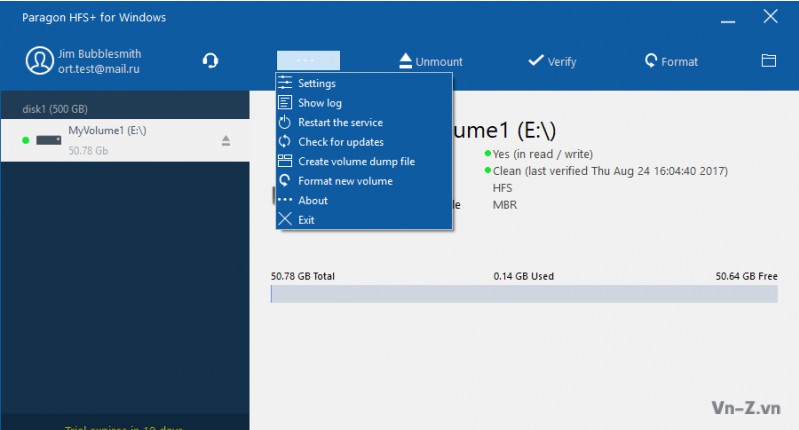Image resolution: width=799 pixels, height=430 pixels.
Task: Select MyVolume1 (E:\) in the sidebar
Action: pos(125,140)
